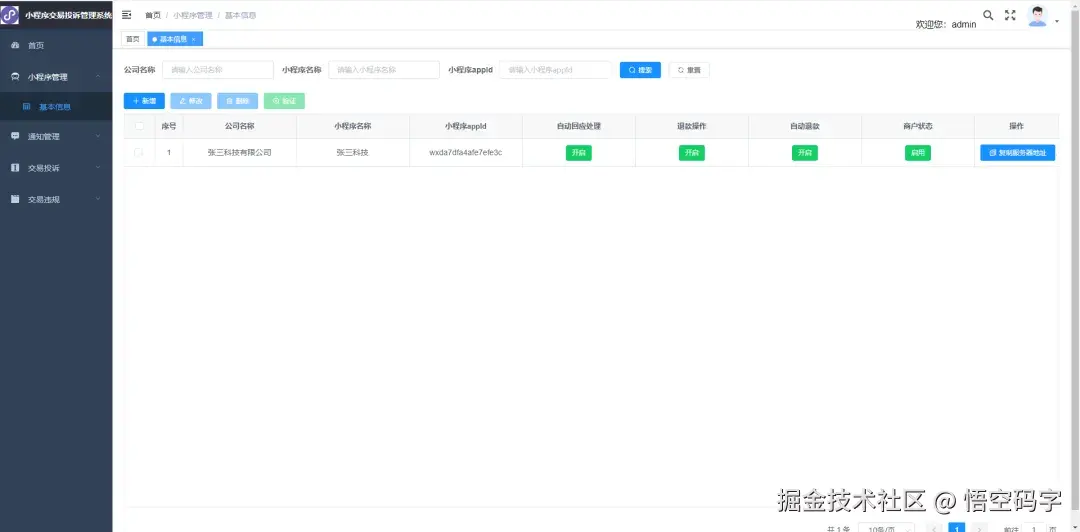Click the 删除 delete button
The width and height of the screenshot is (1080, 532).
[x=238, y=101]
